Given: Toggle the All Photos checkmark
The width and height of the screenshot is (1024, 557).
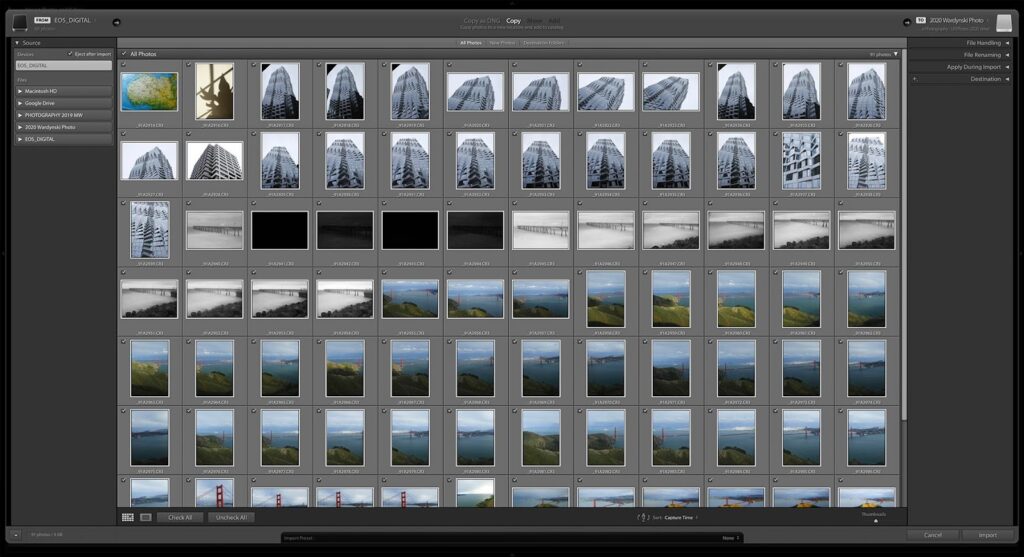Looking at the screenshot, I should 124,54.
